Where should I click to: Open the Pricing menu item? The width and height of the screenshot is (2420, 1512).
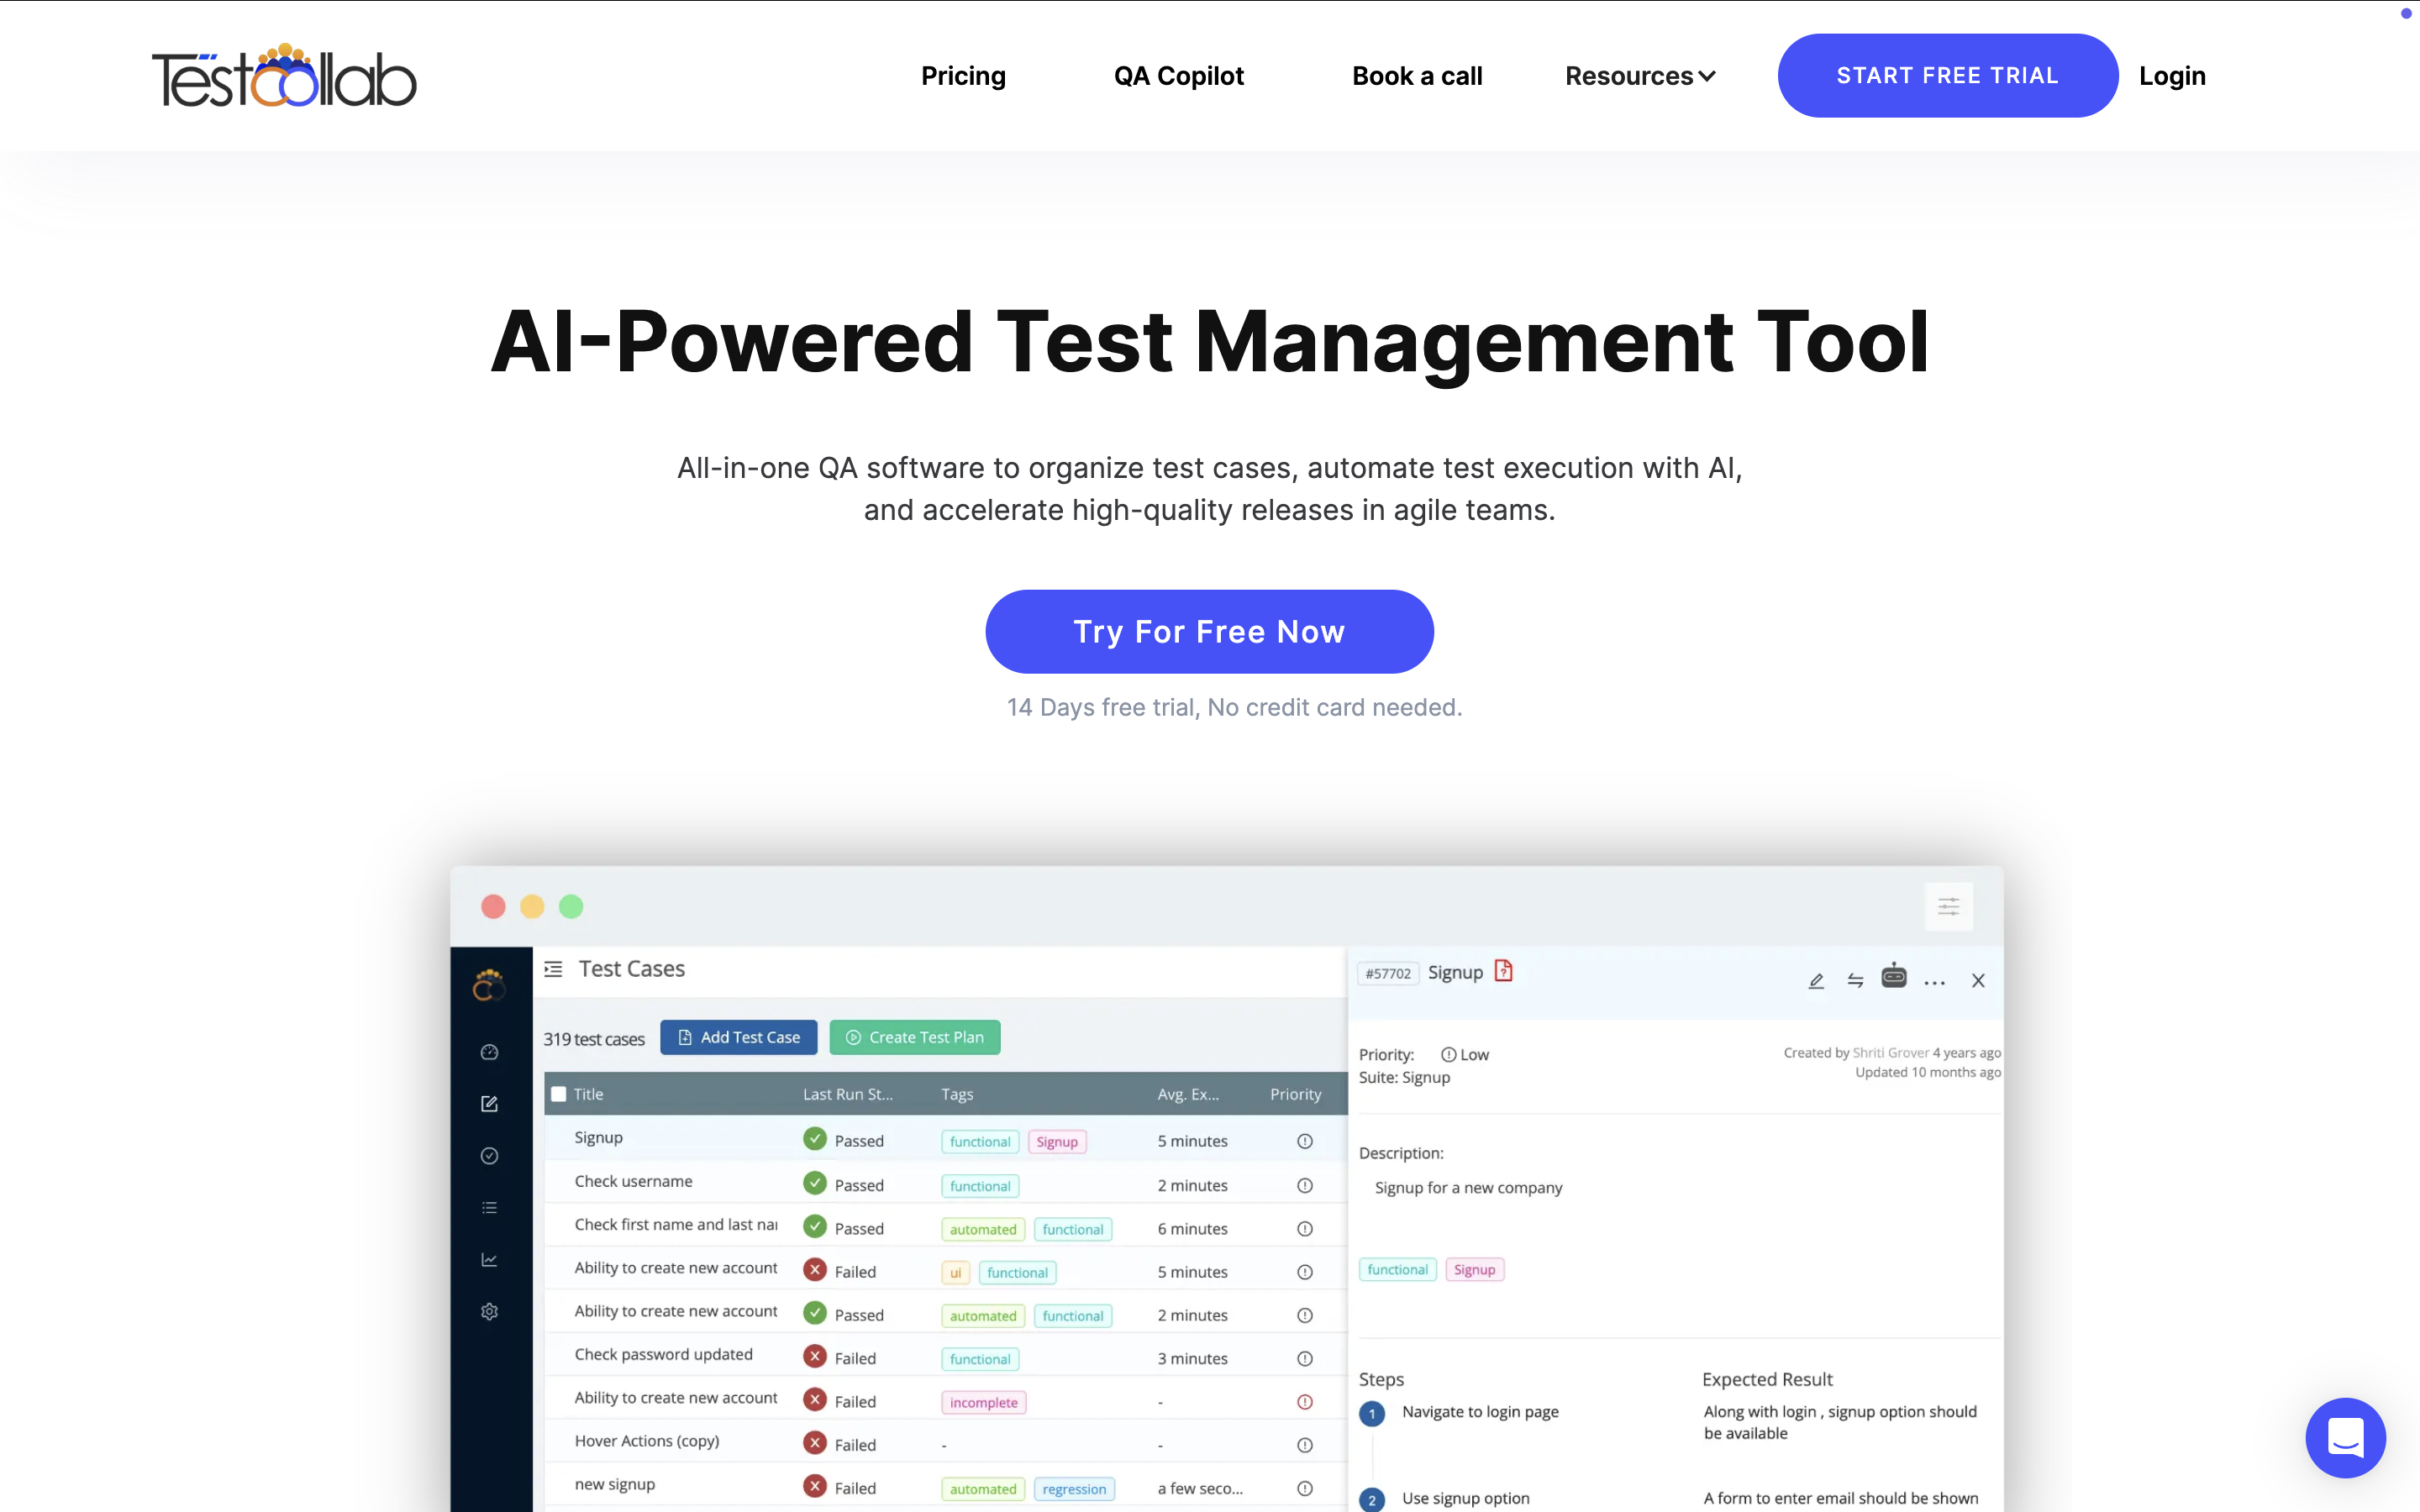tap(963, 76)
